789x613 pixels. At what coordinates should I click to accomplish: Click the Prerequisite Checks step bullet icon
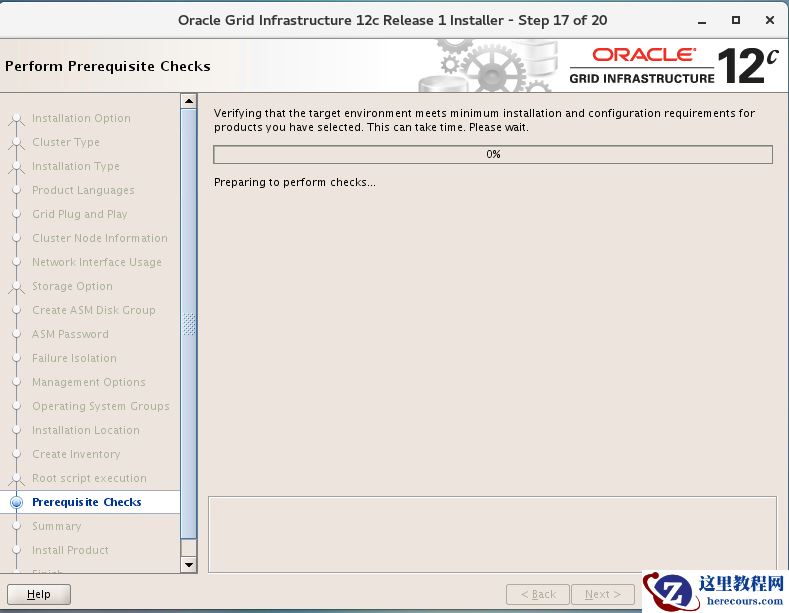pyautogui.click(x=17, y=502)
